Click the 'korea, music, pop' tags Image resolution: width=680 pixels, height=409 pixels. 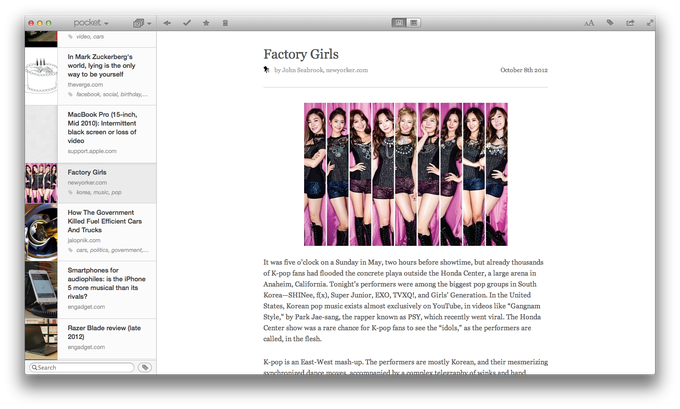pyautogui.click(x=99, y=192)
